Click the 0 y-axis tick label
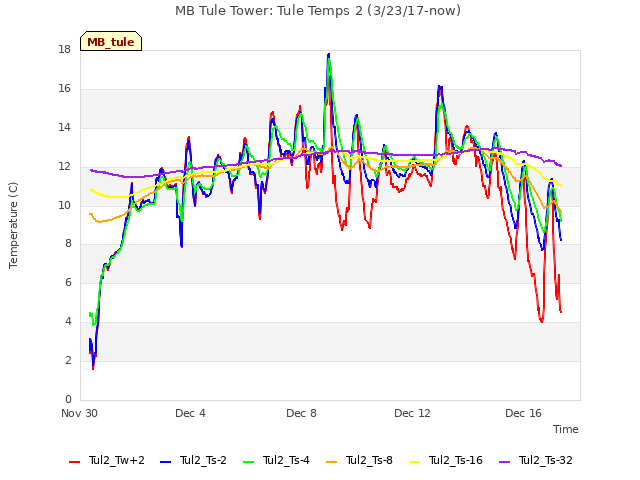Screen dimensions: 640x480 tap(68, 399)
